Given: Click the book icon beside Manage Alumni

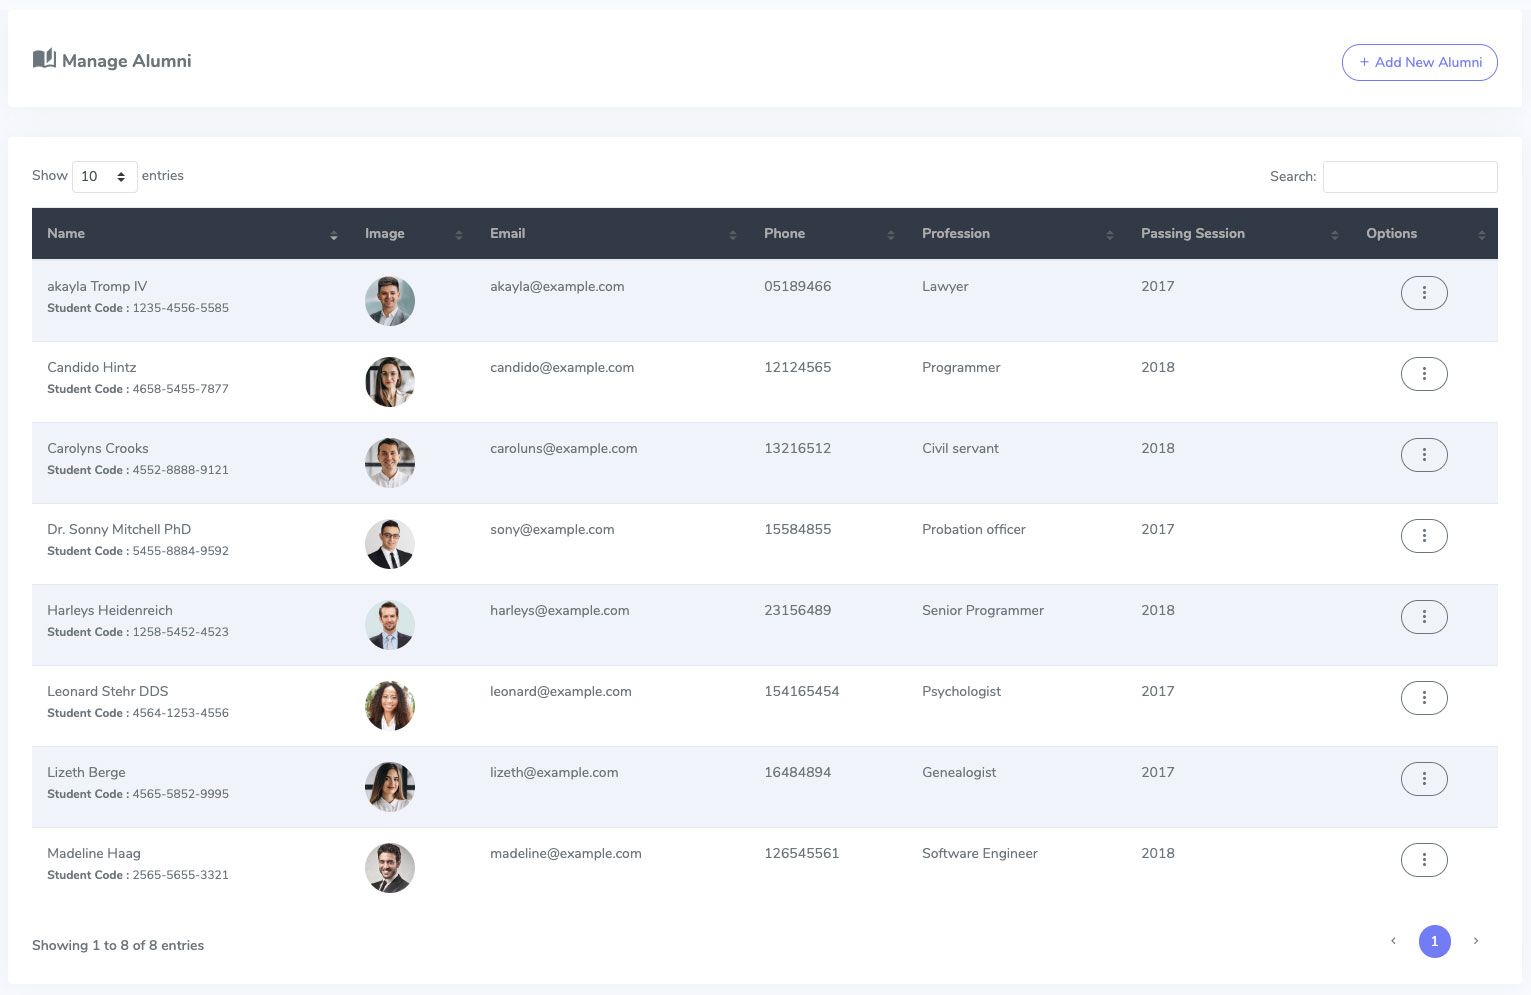Looking at the screenshot, I should tap(42, 58).
